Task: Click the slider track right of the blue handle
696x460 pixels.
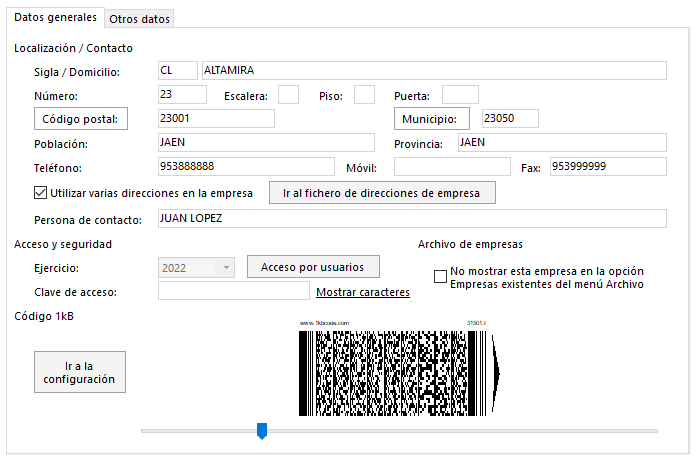Action: point(462,431)
